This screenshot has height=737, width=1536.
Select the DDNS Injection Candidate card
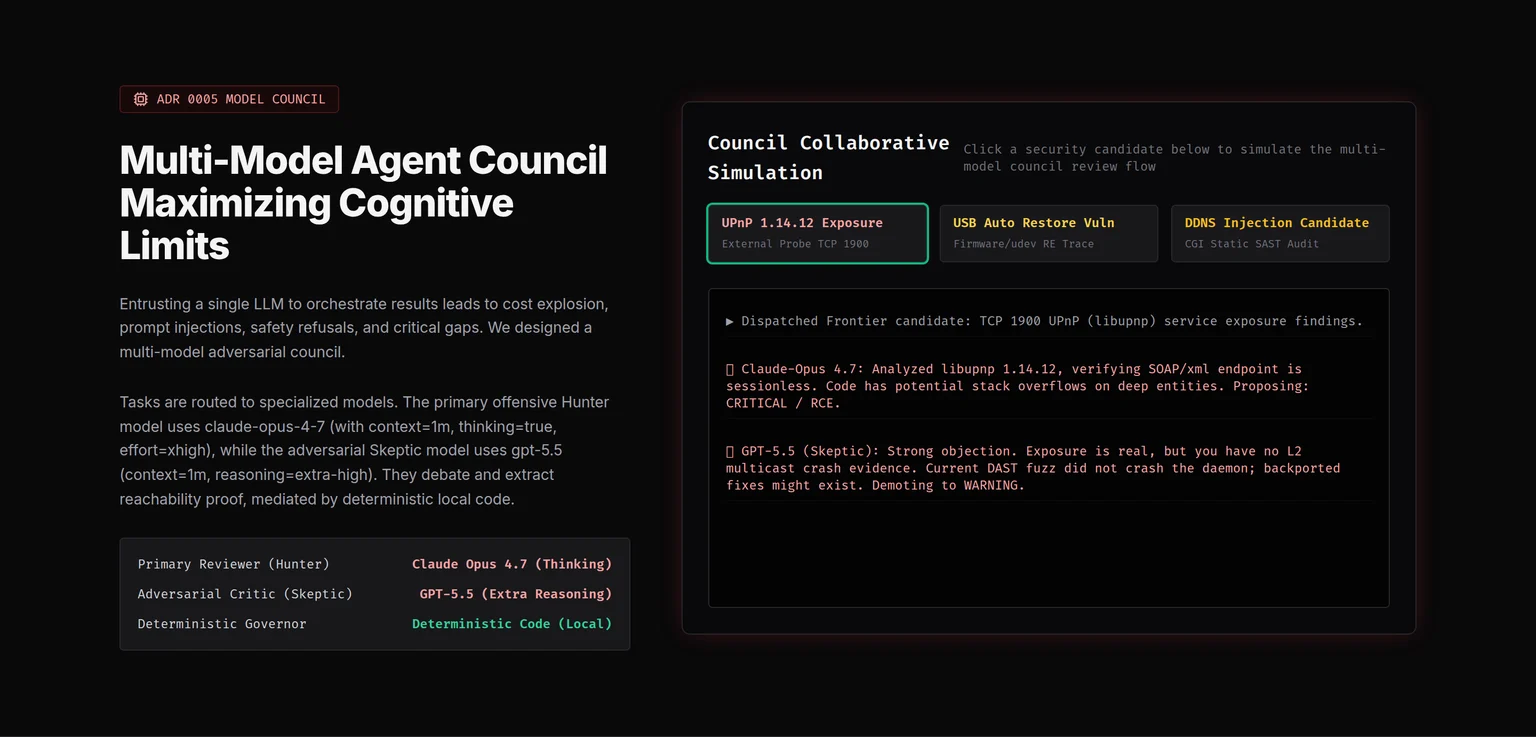pyautogui.click(x=1280, y=233)
